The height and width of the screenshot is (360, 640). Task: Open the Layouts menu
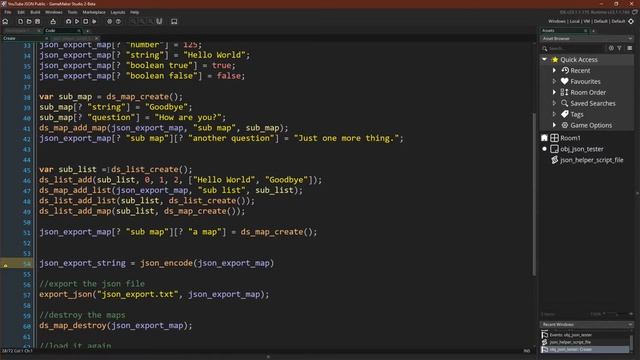pyautogui.click(x=118, y=12)
